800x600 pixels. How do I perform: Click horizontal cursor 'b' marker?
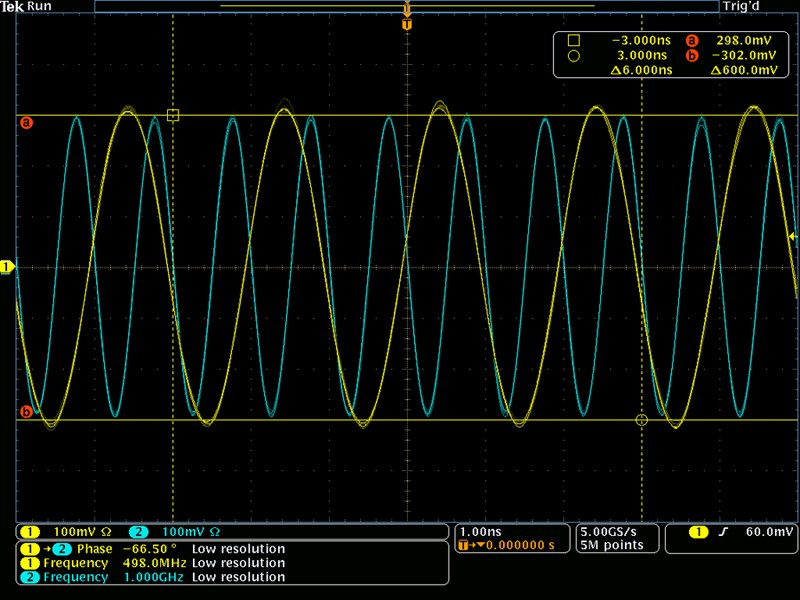pyautogui.click(x=27, y=412)
